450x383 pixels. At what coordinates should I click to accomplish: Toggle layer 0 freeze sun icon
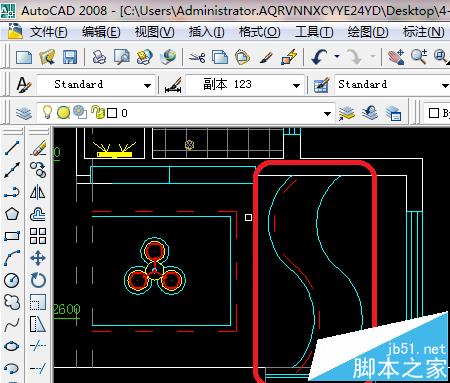(63, 113)
